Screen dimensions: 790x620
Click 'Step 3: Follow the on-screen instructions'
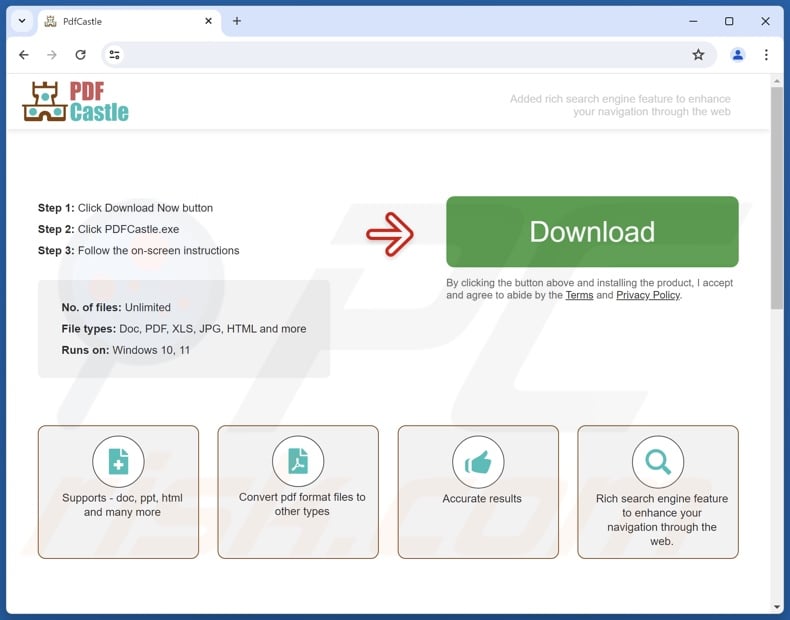pos(139,250)
